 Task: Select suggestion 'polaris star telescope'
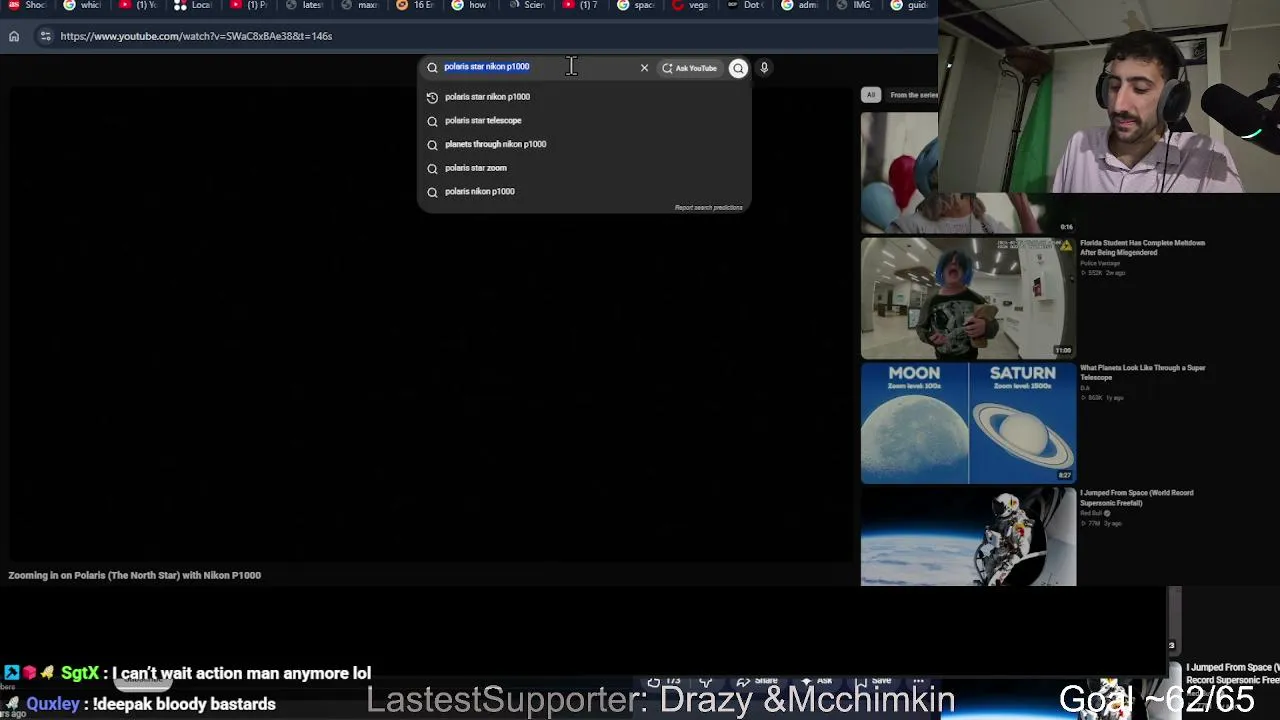click(584, 120)
